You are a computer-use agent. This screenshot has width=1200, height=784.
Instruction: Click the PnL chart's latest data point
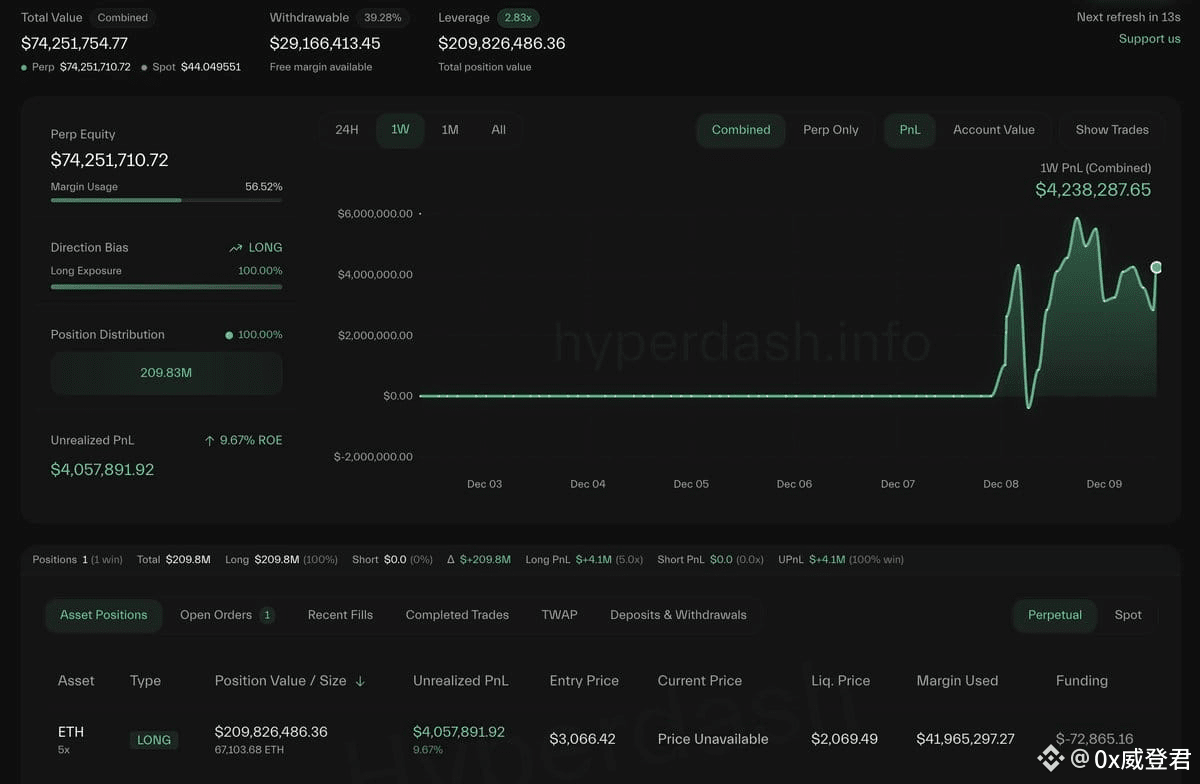(1156, 267)
